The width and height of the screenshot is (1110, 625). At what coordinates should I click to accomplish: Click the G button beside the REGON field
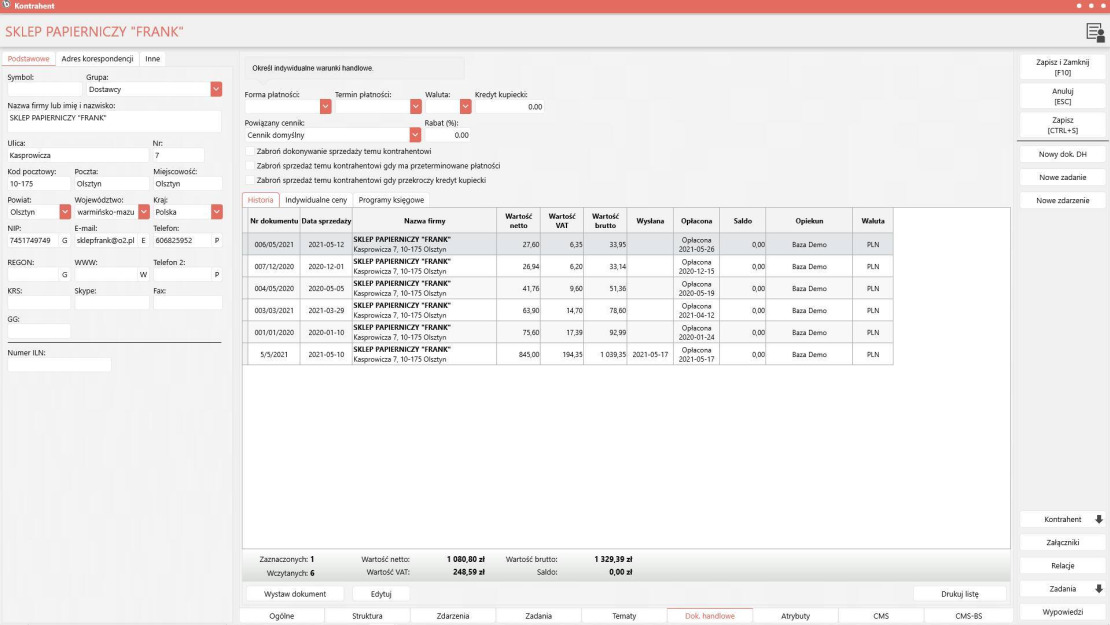pos(64,275)
